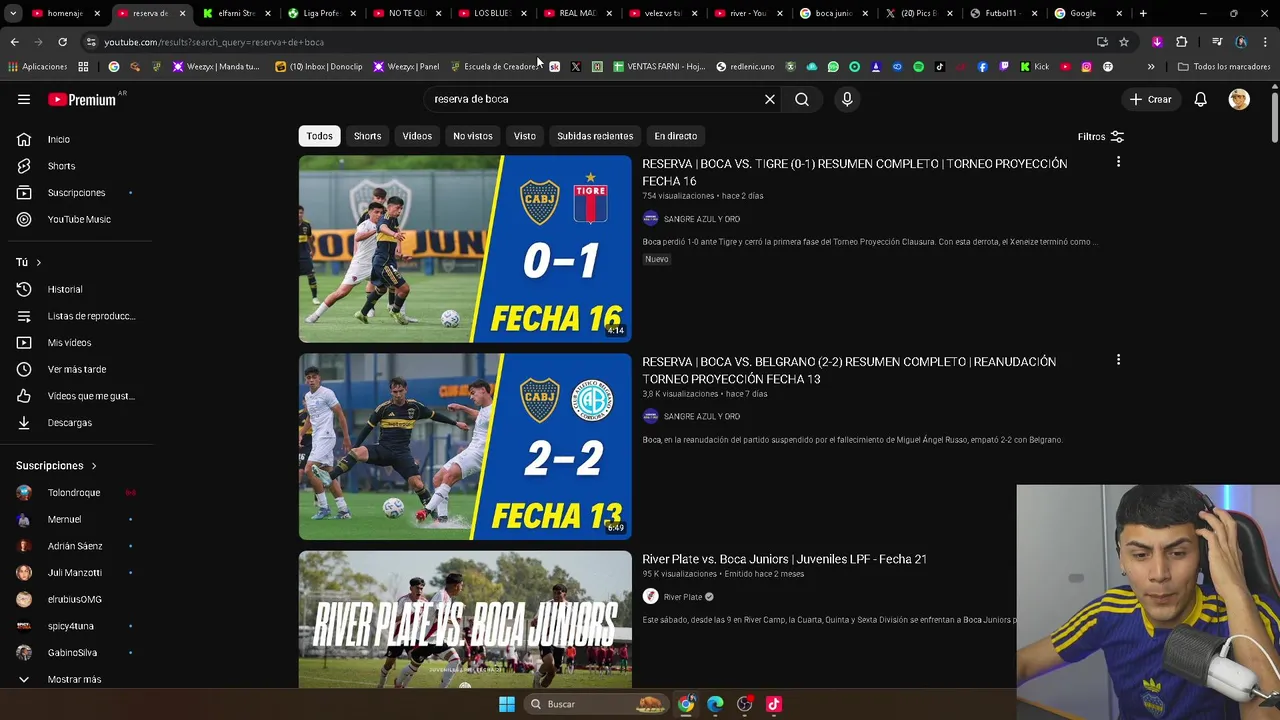Expand the Suscripciones section header
Viewport: 1280px width, 720px height.
tap(56, 465)
